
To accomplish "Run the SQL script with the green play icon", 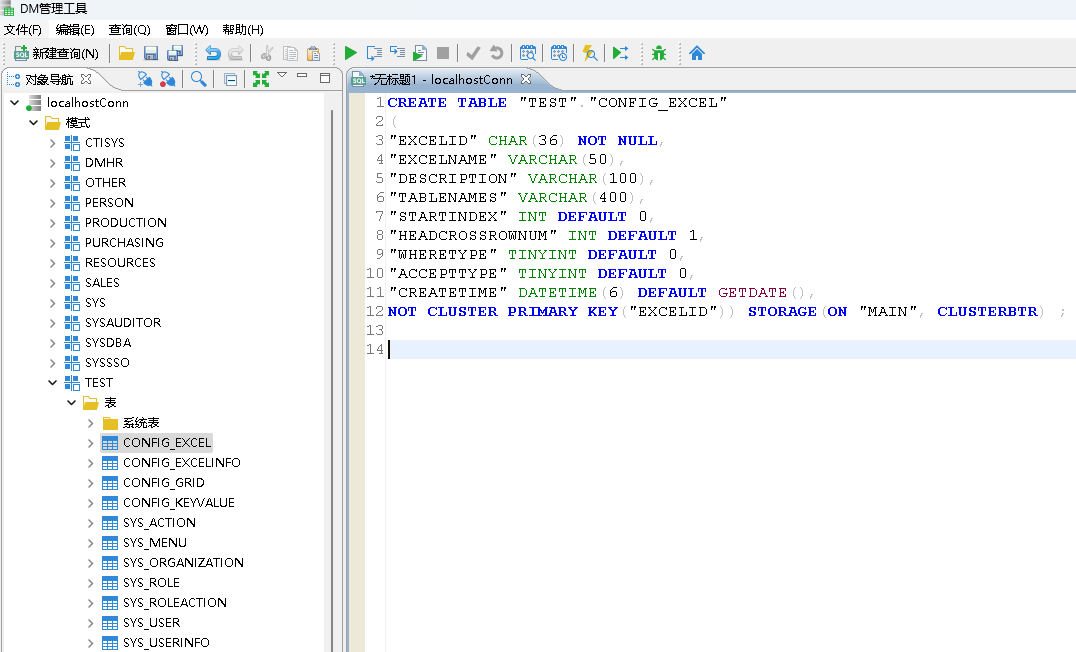I will coord(350,53).
